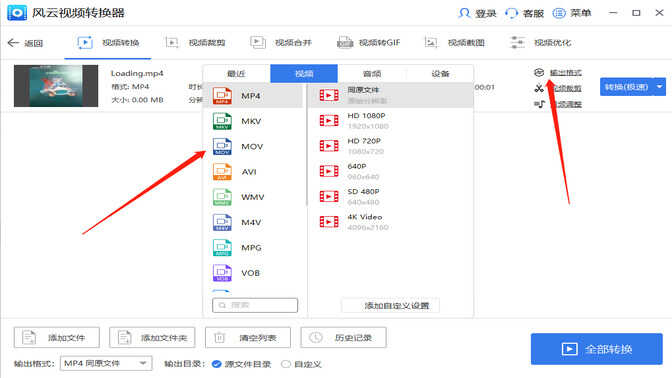Viewport: 672px width, 378px height.
Task: Click the 视频裁剪 scissors icon
Action: (x=539, y=88)
